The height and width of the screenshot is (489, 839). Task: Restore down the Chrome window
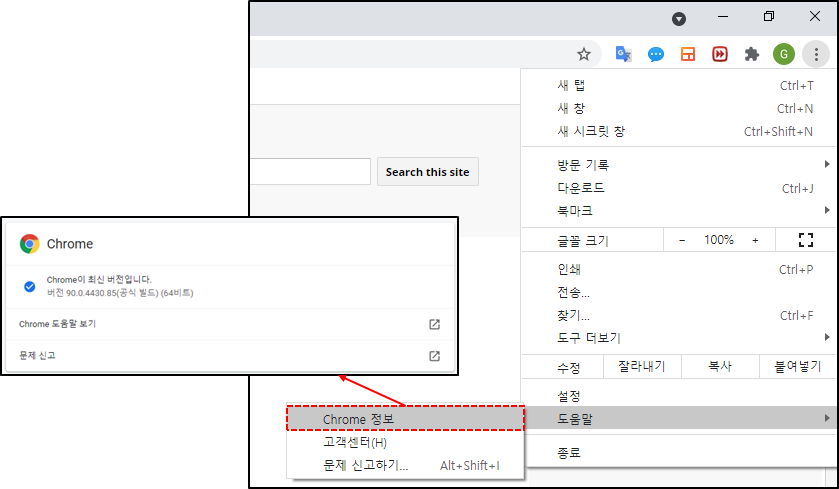(x=769, y=17)
